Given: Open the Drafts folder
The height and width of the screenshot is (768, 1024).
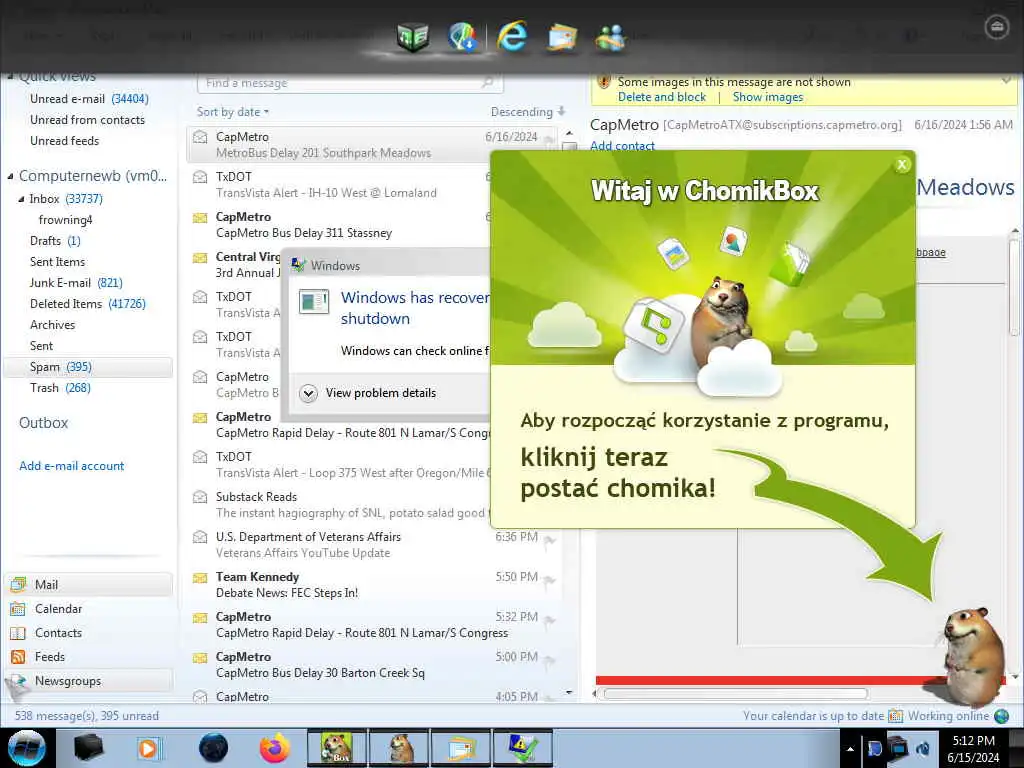Looking at the screenshot, I should point(55,240).
